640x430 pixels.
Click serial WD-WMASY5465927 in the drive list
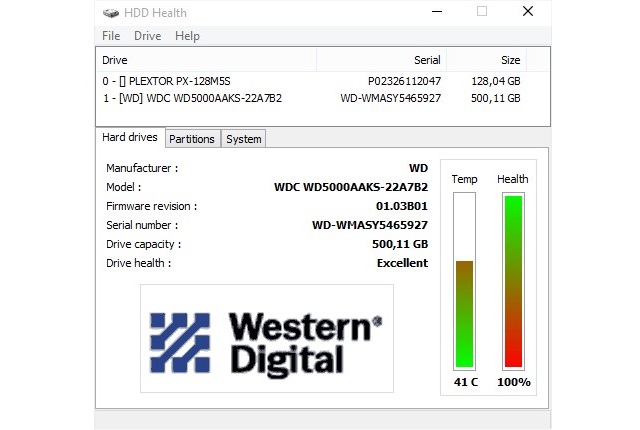(391, 98)
